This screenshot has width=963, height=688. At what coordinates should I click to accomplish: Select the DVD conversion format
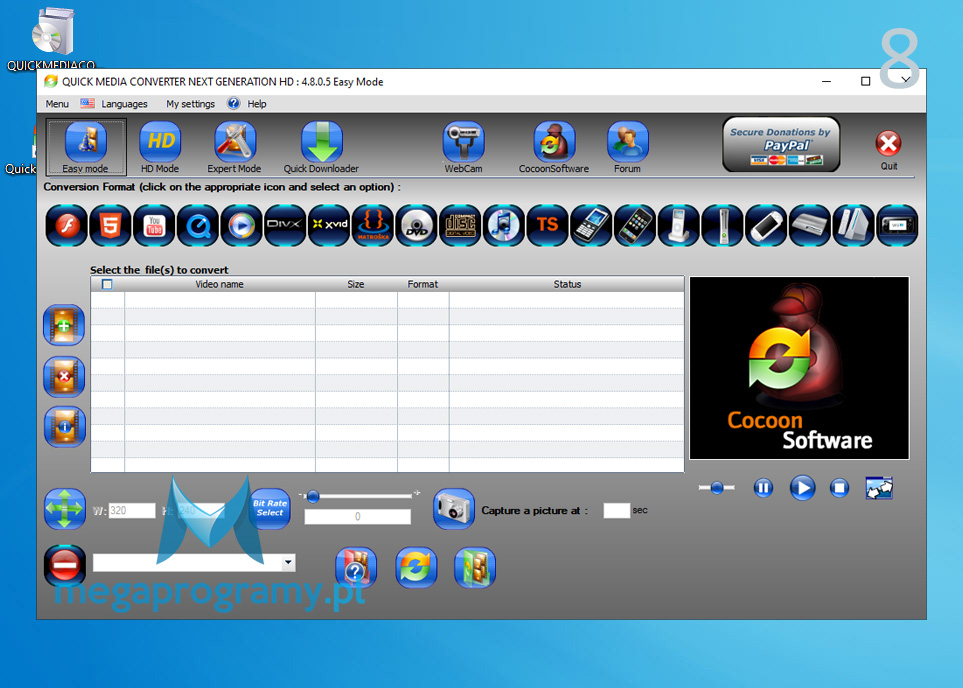pyautogui.click(x=416, y=225)
